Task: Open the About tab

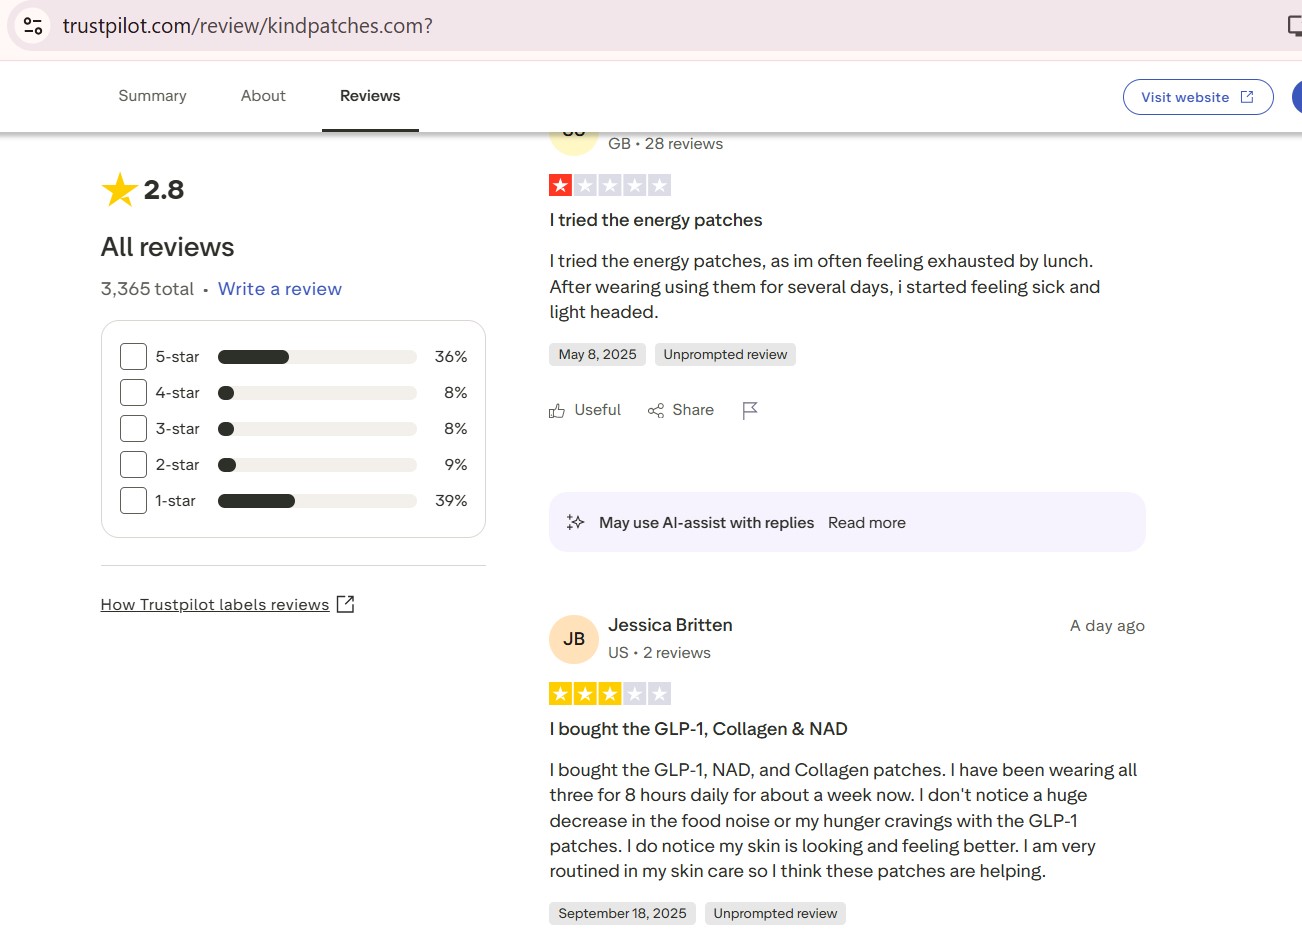Action: click(x=263, y=96)
